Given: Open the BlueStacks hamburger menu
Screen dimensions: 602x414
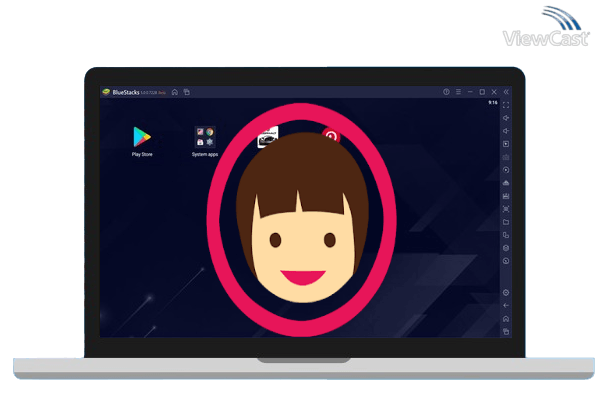Looking at the screenshot, I should (x=458, y=92).
